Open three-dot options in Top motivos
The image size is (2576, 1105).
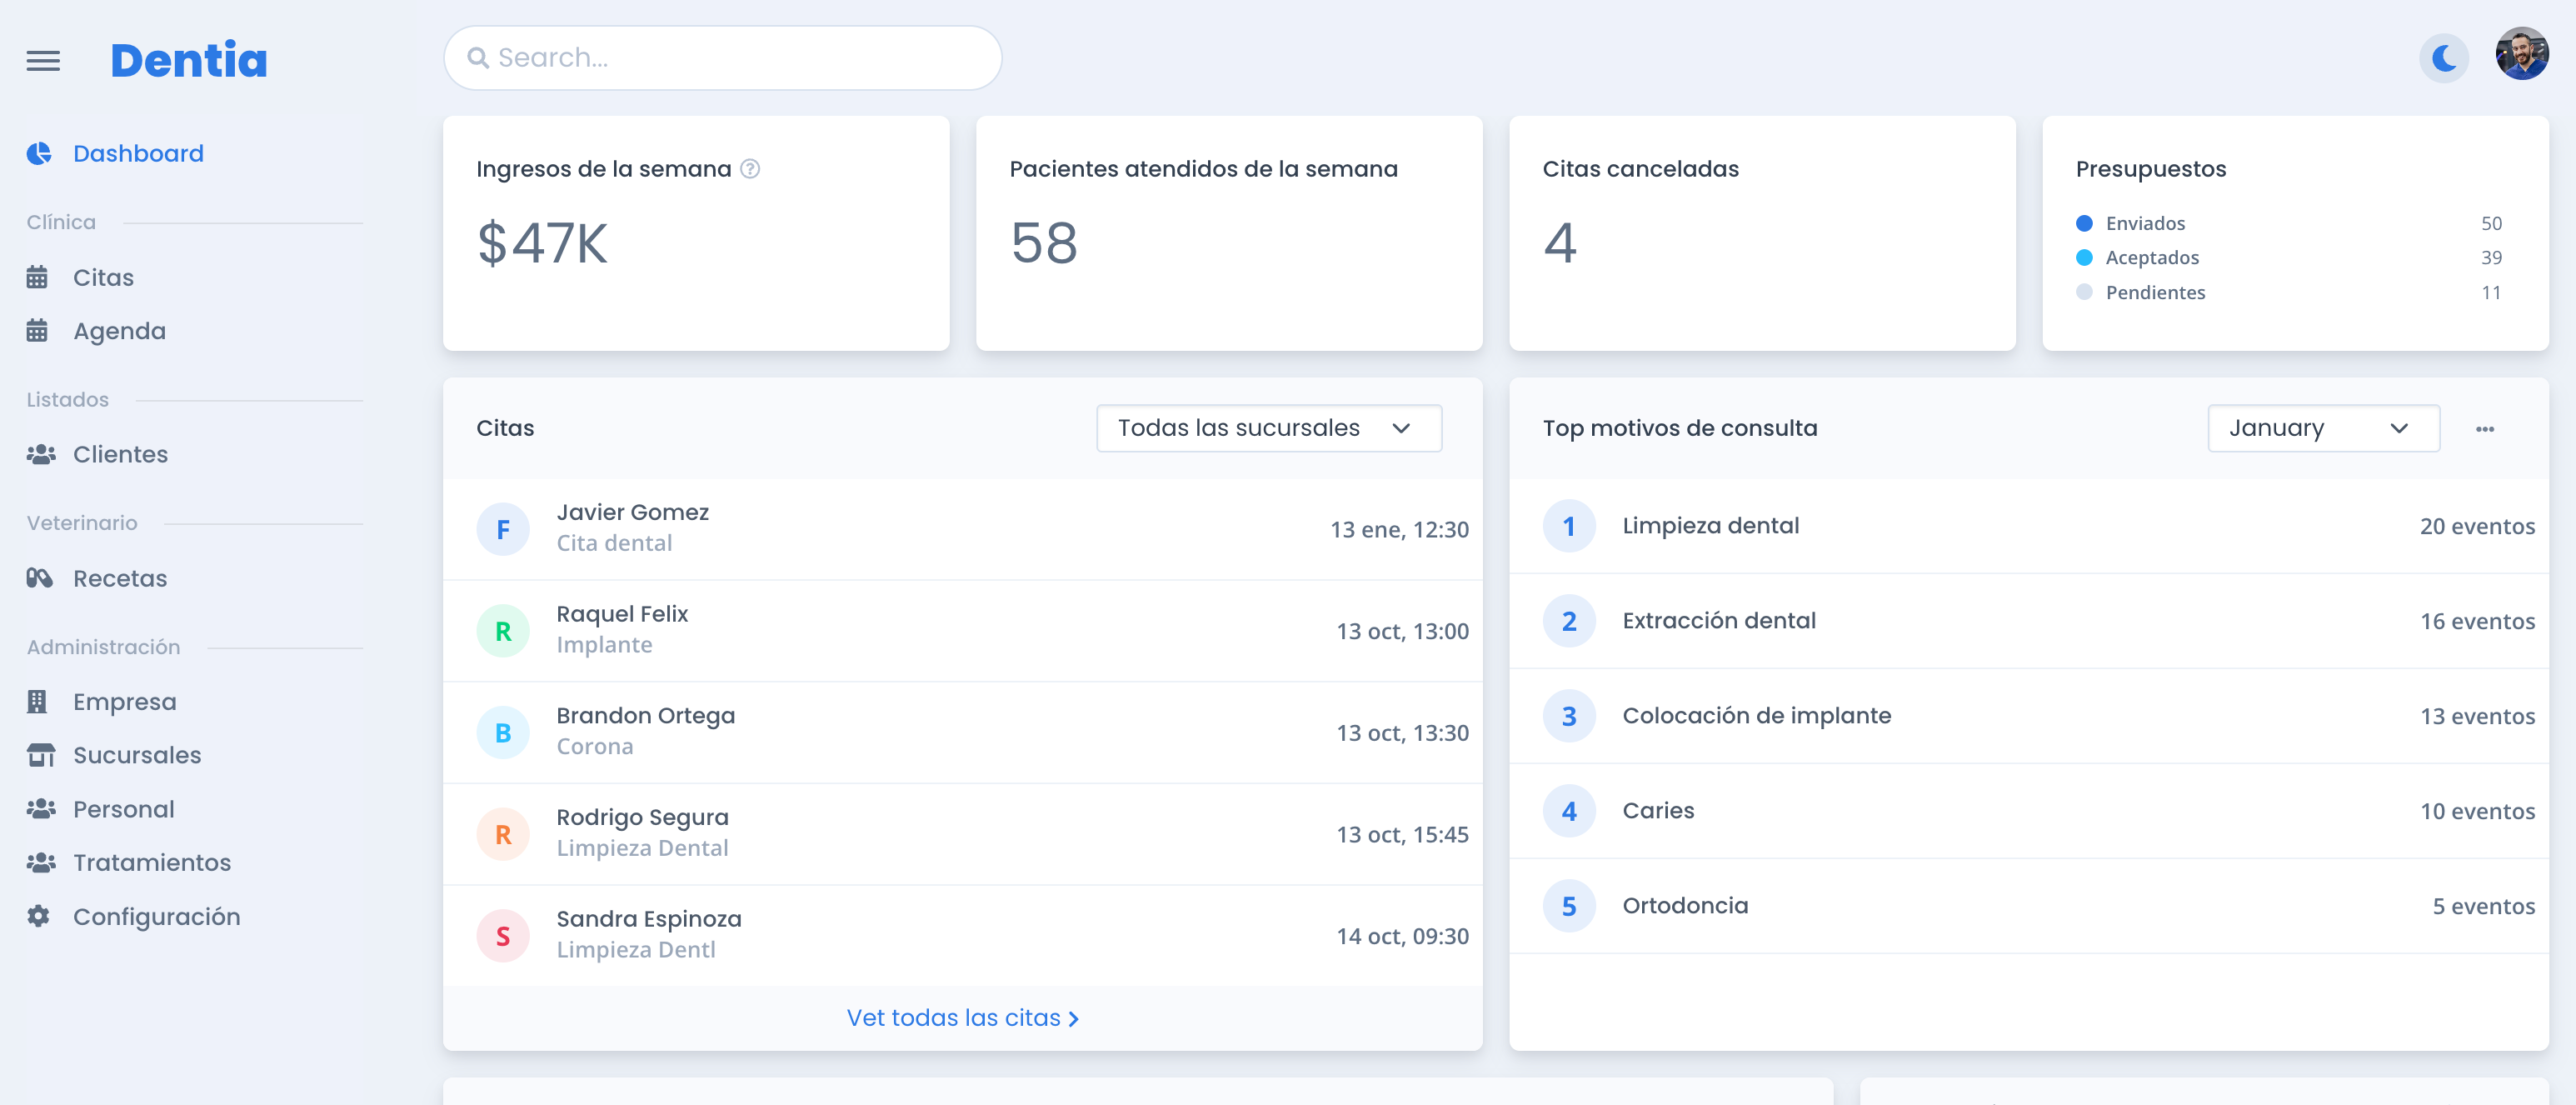pos(2484,429)
